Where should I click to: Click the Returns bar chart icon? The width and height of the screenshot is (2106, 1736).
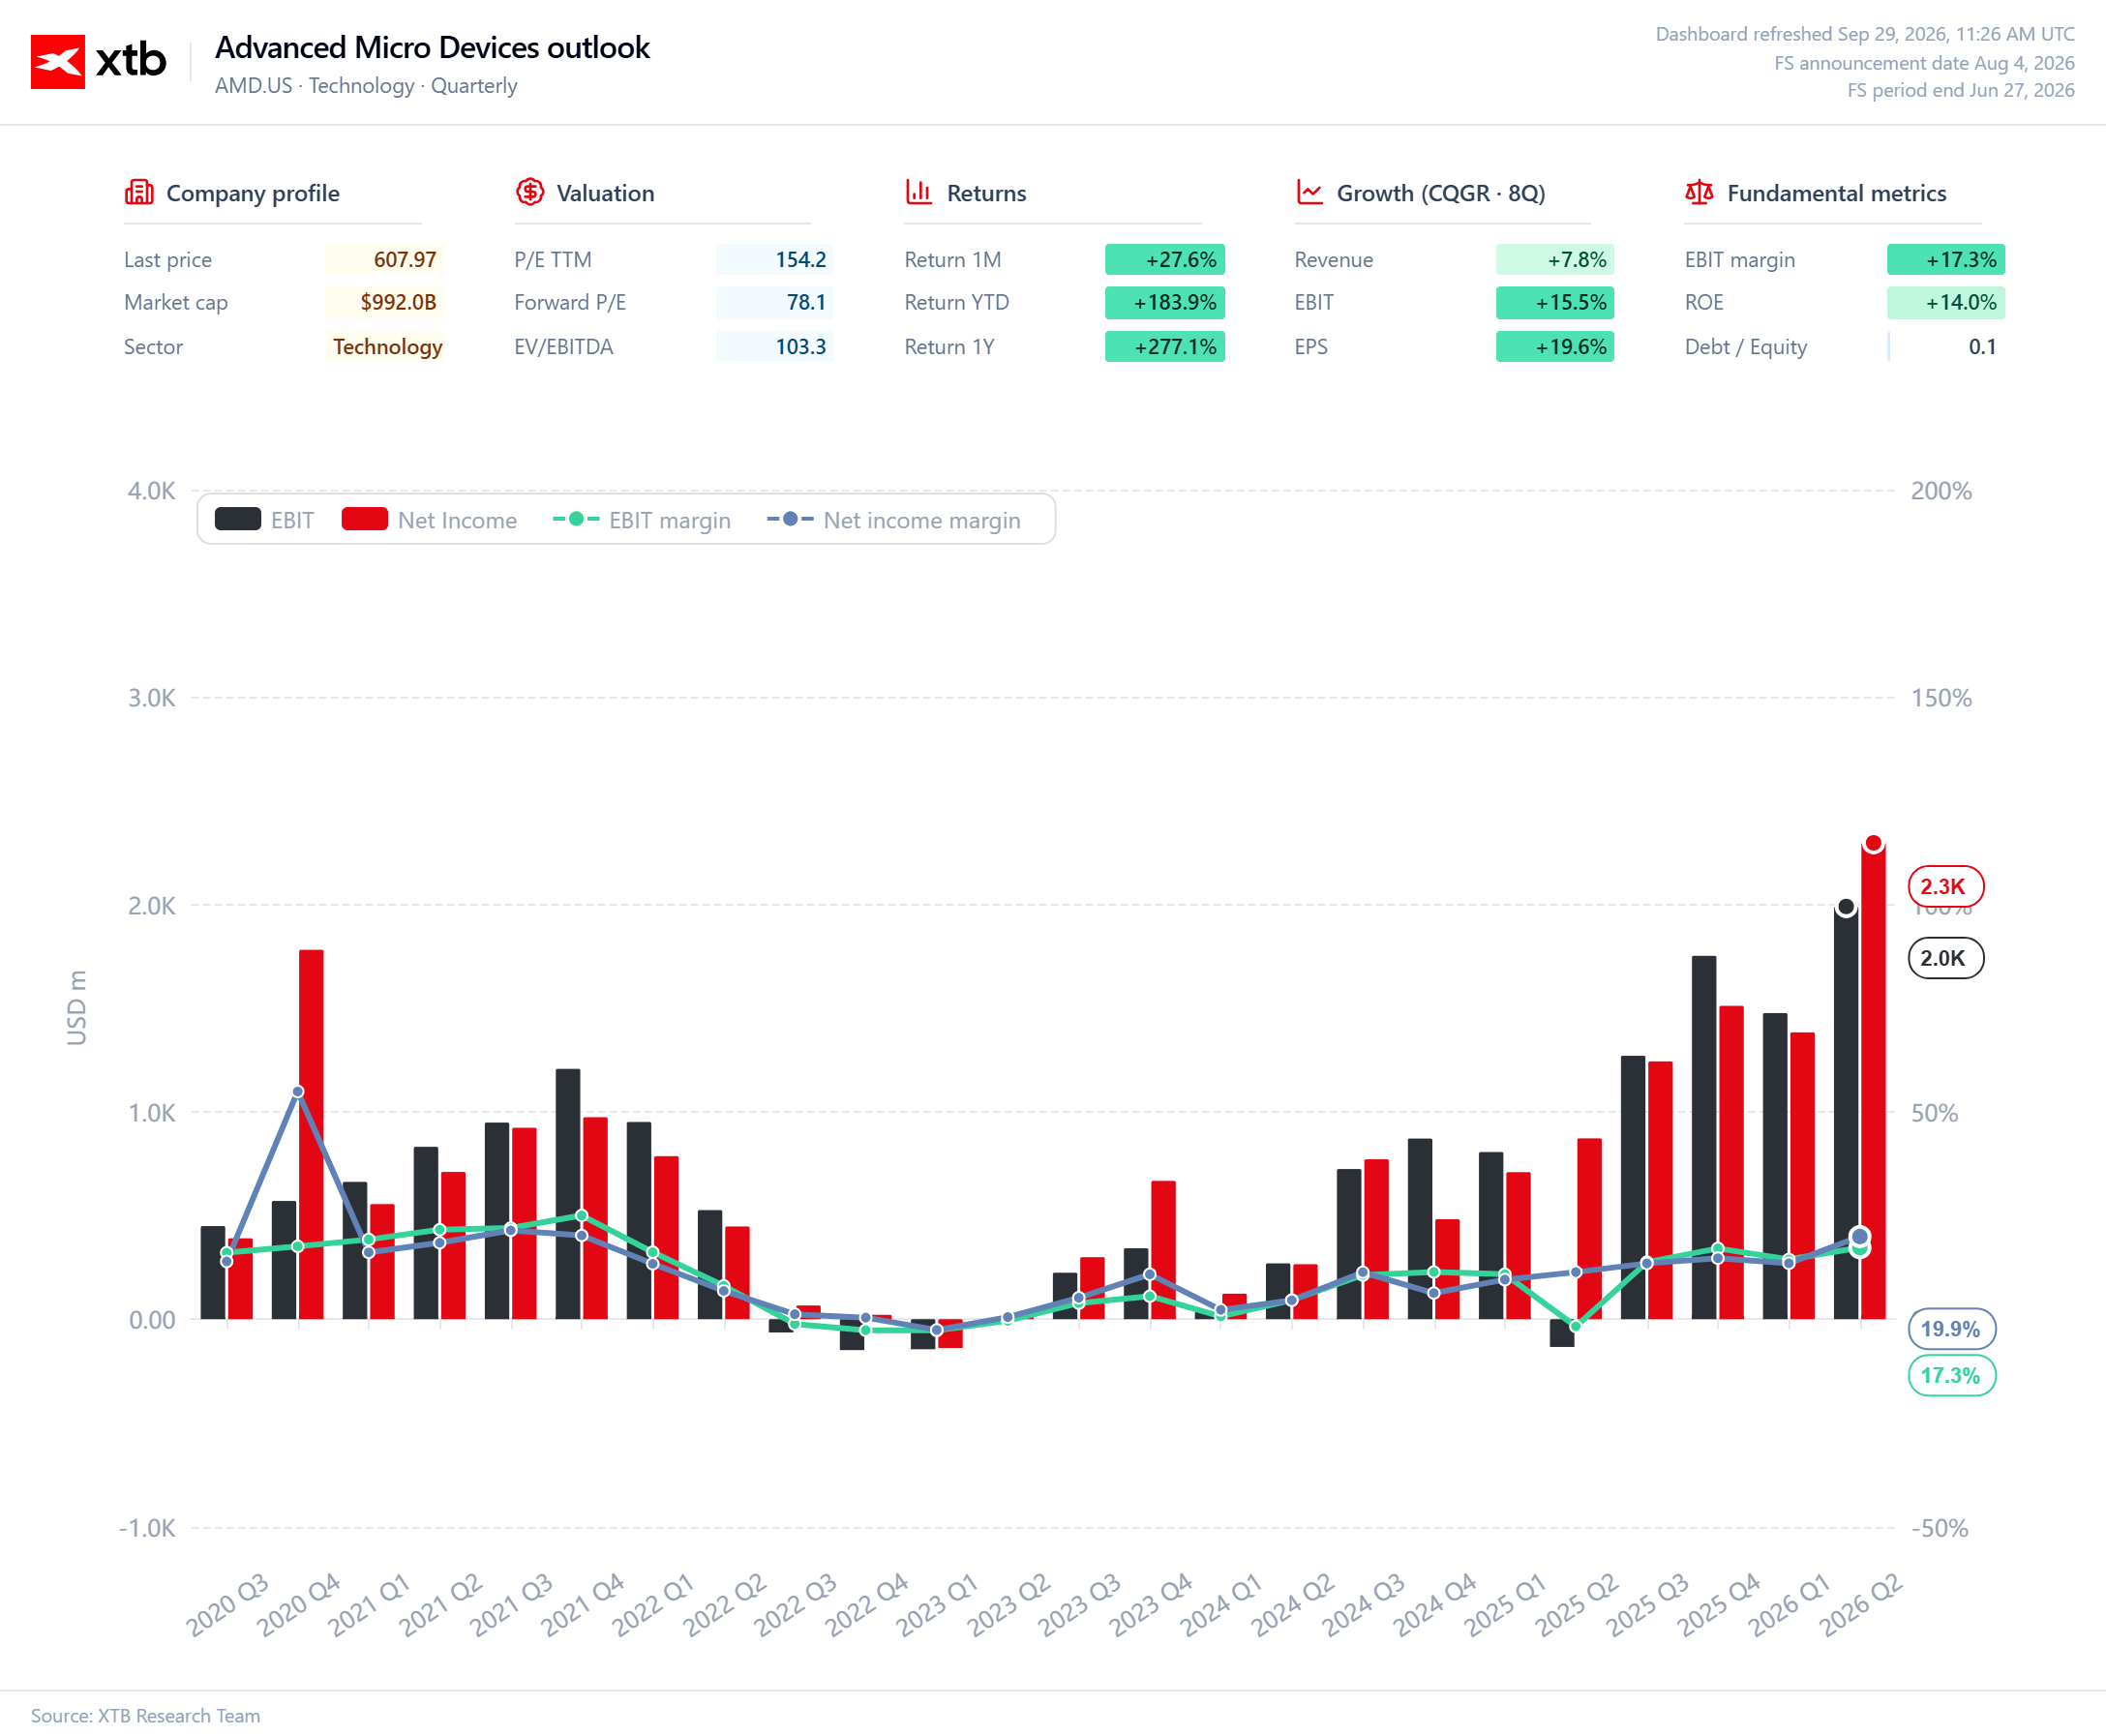point(919,192)
